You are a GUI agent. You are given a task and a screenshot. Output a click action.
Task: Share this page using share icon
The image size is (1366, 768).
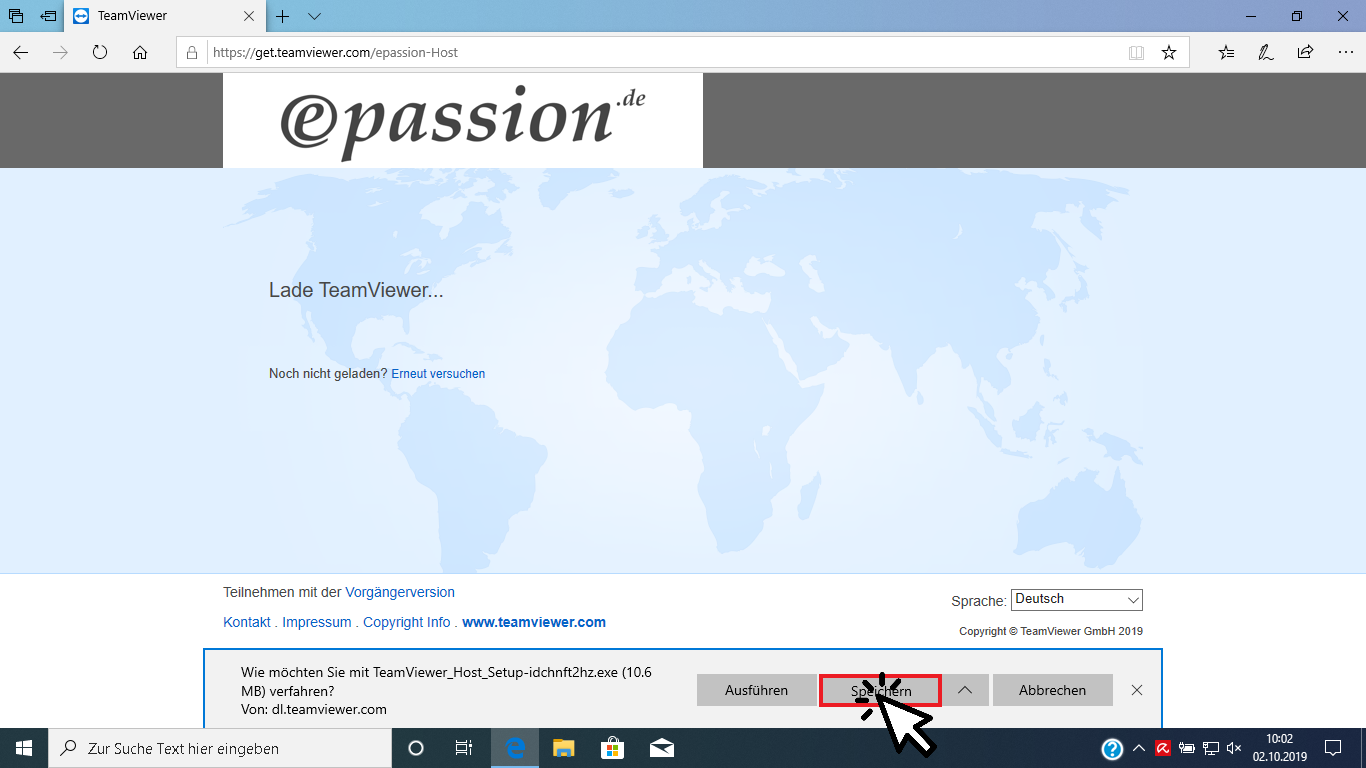(1305, 52)
